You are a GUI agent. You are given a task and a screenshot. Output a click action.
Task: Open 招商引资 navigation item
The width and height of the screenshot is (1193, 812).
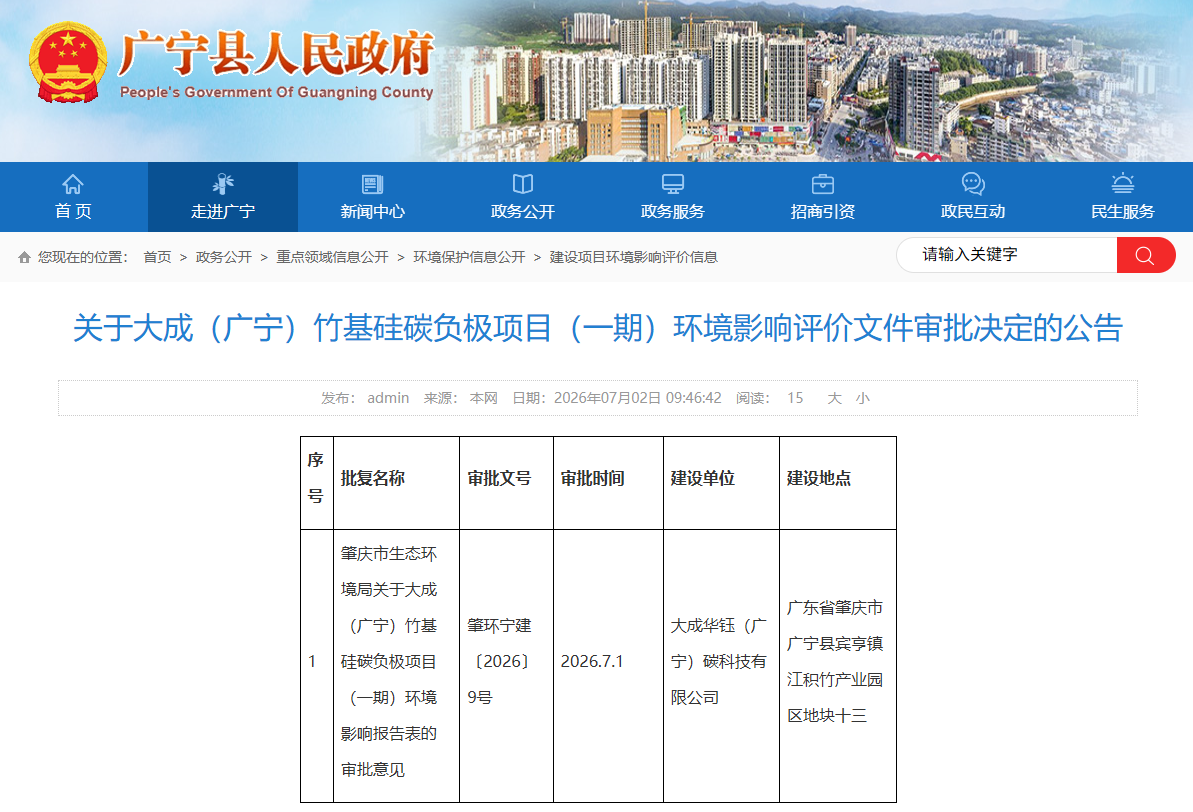click(822, 197)
